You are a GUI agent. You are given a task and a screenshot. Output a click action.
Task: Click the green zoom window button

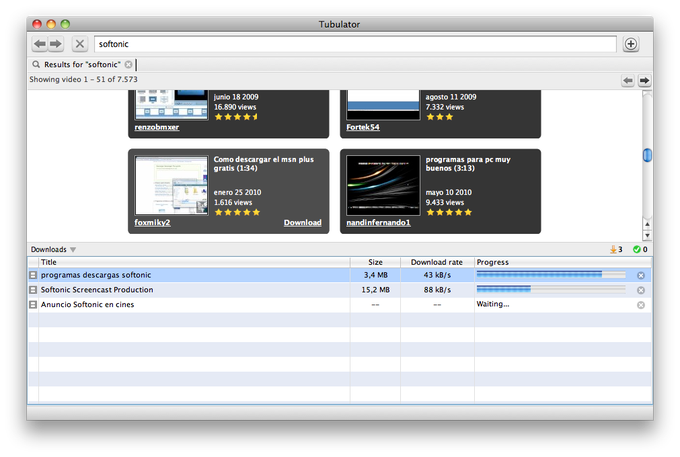[65, 24]
